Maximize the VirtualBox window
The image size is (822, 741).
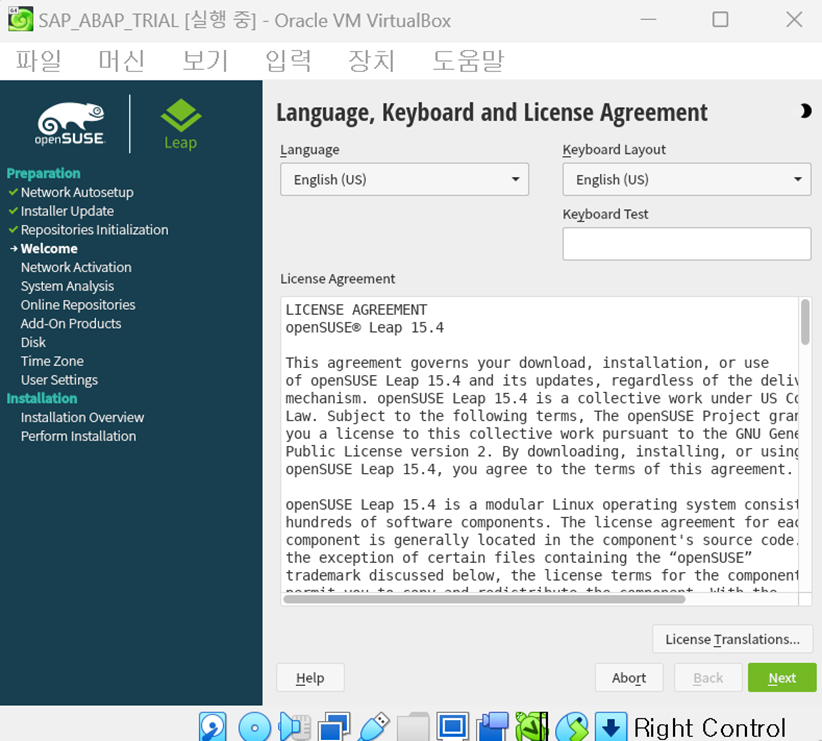(x=720, y=19)
